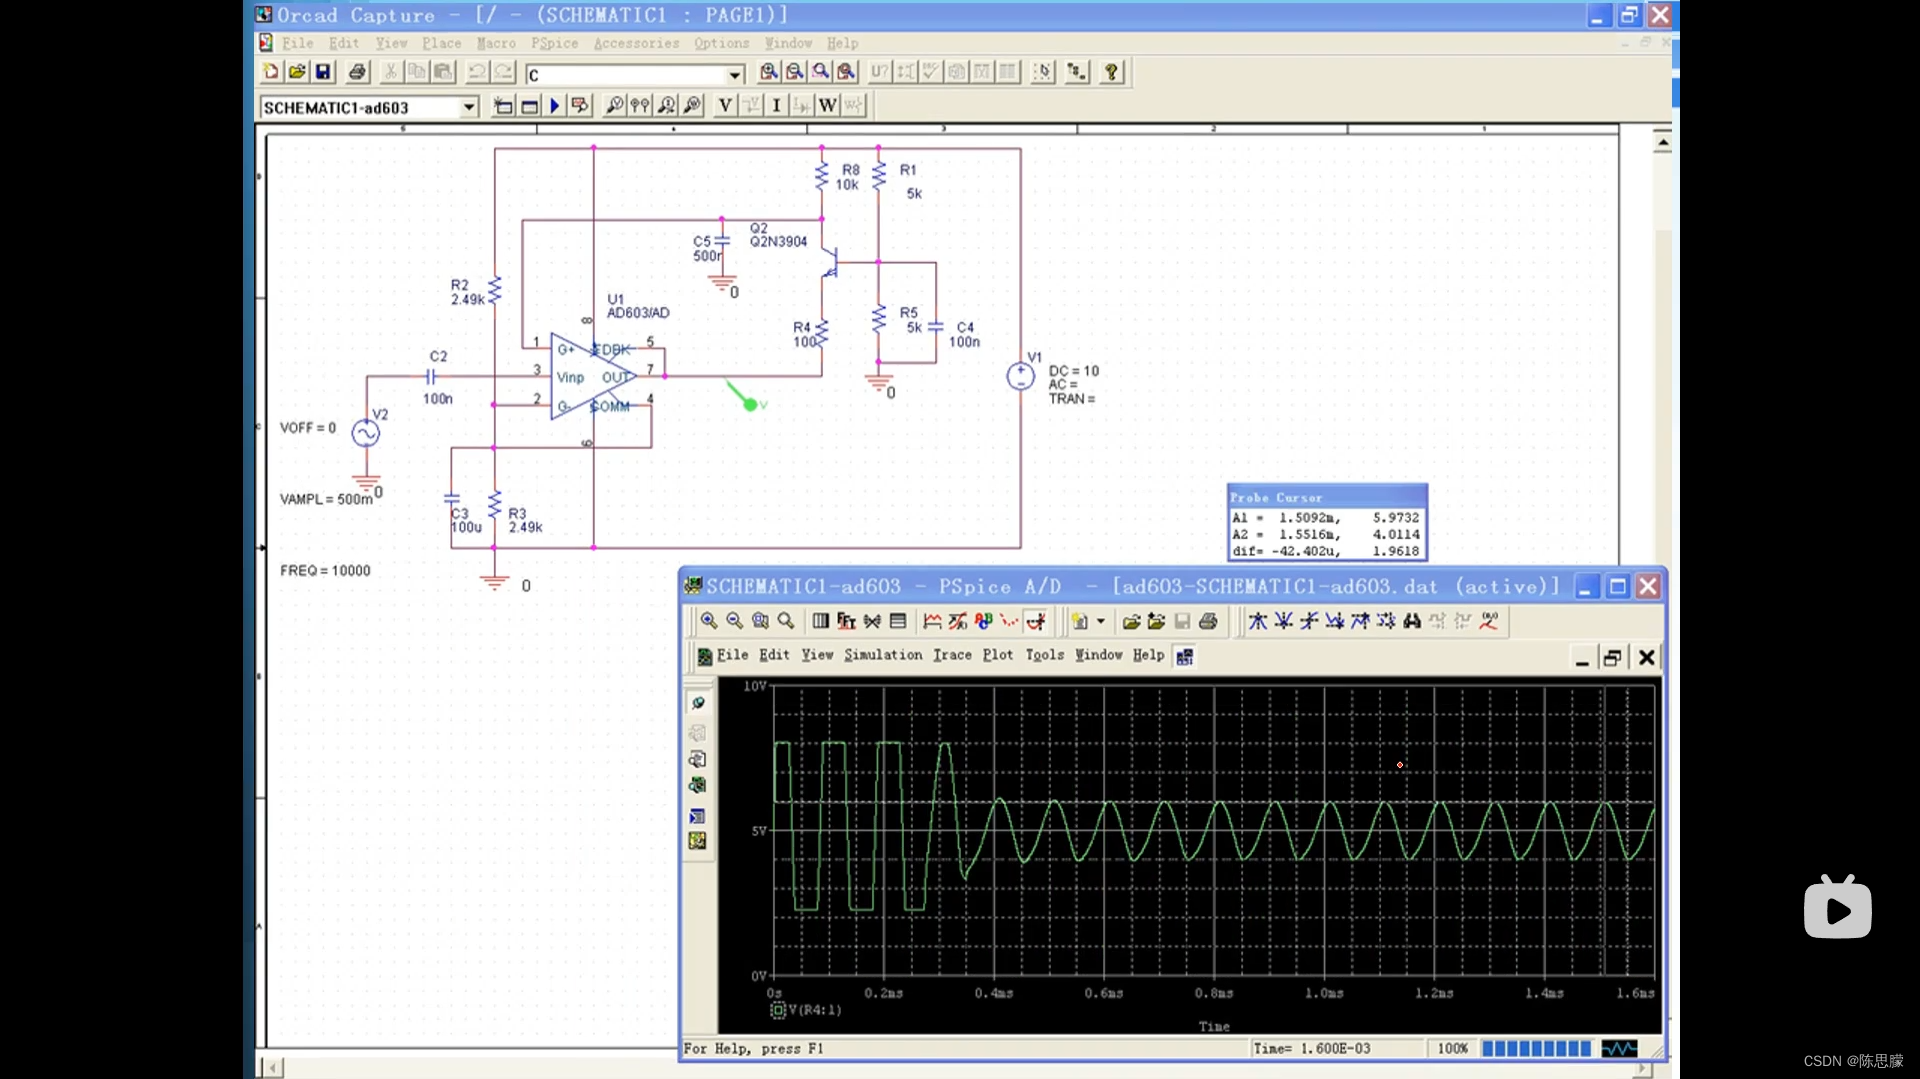Screen dimensions: 1920x1079
Task: Run PSpice simulation with blue play button
Action: pos(555,106)
